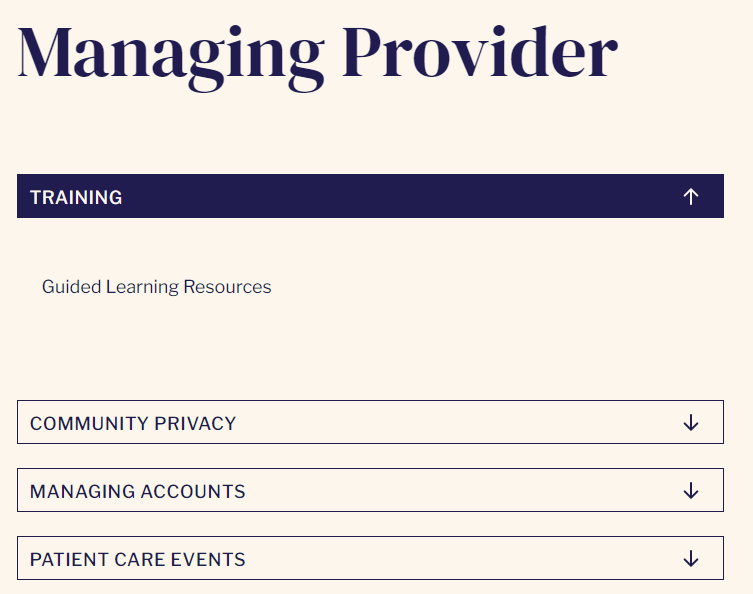Select the word Managing in the heading

tap(171, 58)
